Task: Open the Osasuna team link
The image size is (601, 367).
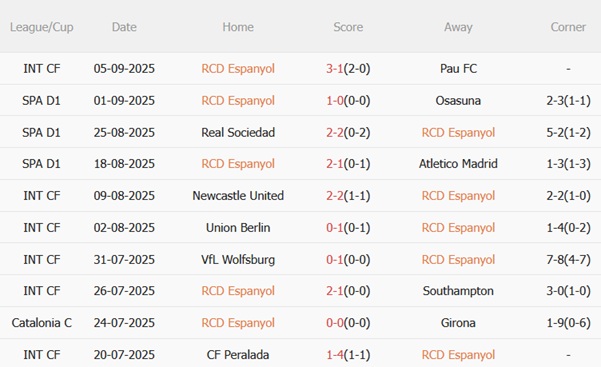Action: pyautogui.click(x=458, y=100)
